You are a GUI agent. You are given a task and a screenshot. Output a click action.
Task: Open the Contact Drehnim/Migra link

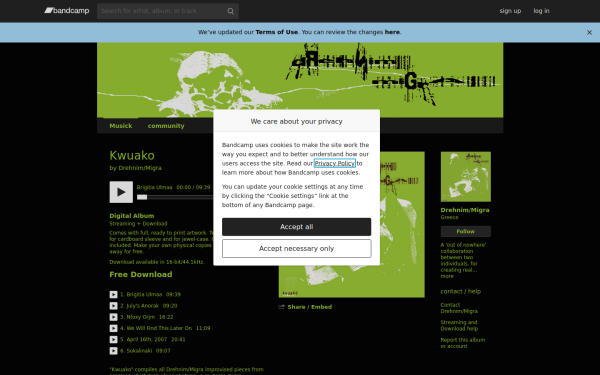click(459, 308)
